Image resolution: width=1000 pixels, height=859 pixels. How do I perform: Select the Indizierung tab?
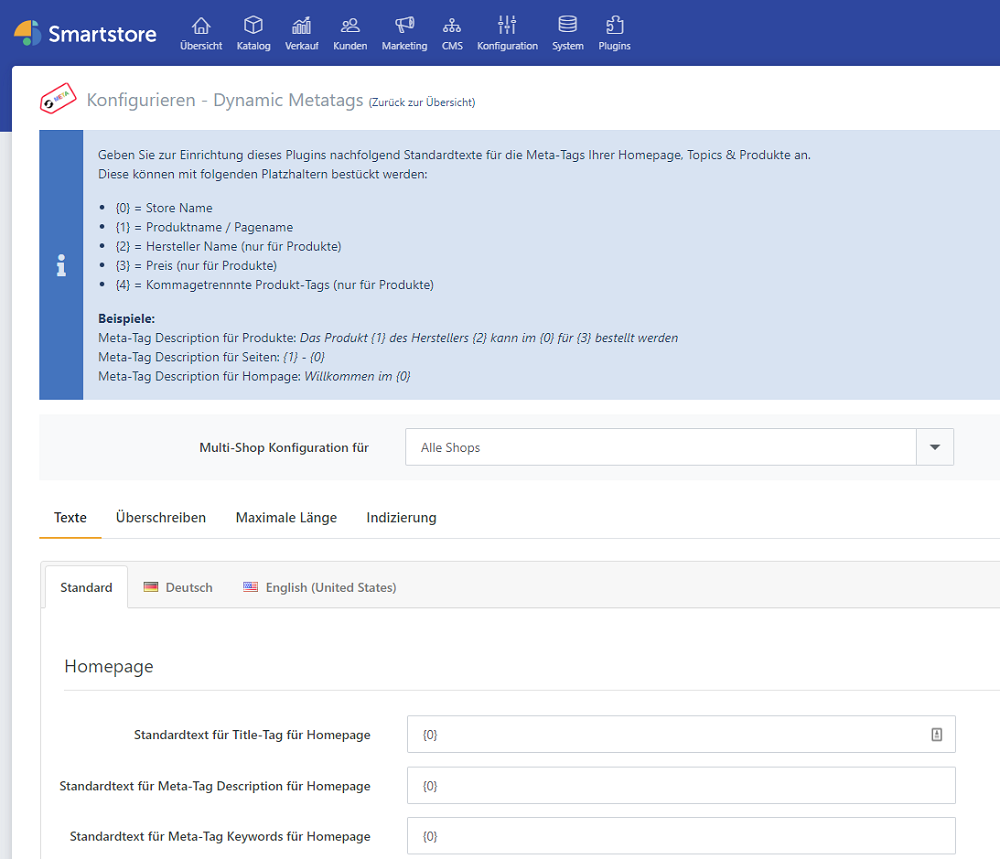pos(401,517)
